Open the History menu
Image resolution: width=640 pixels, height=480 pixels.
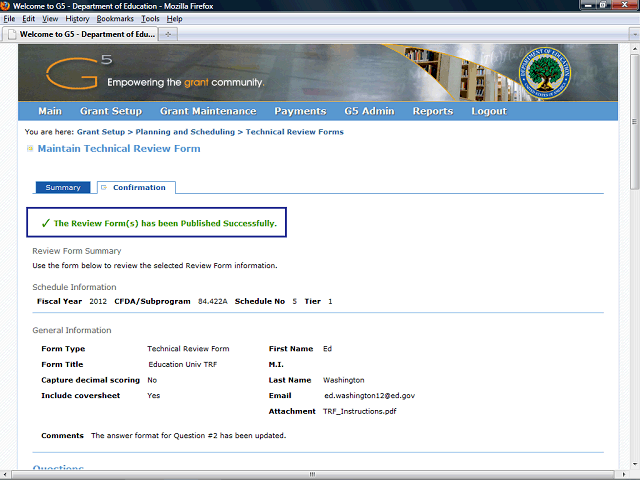[77, 19]
